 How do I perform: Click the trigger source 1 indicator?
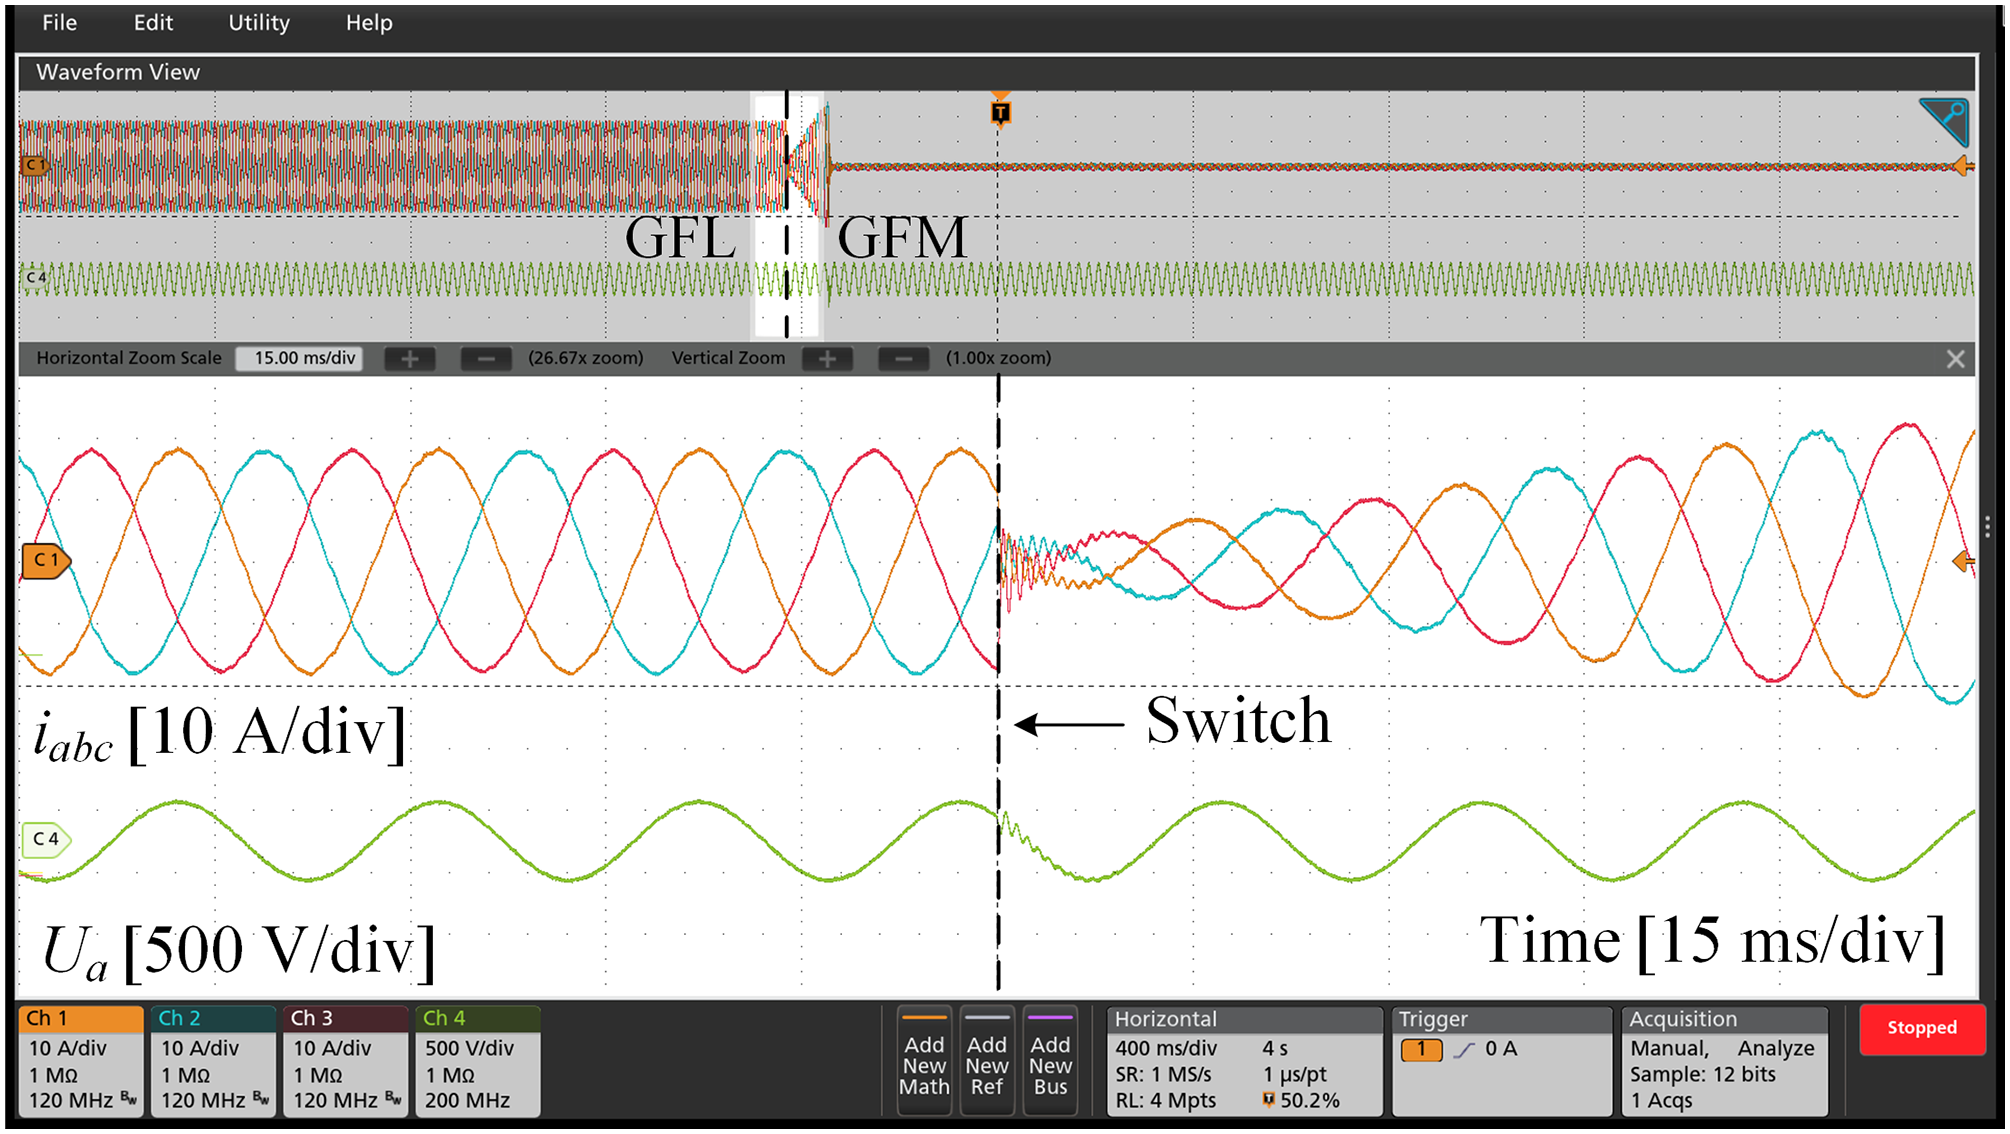[1421, 1049]
